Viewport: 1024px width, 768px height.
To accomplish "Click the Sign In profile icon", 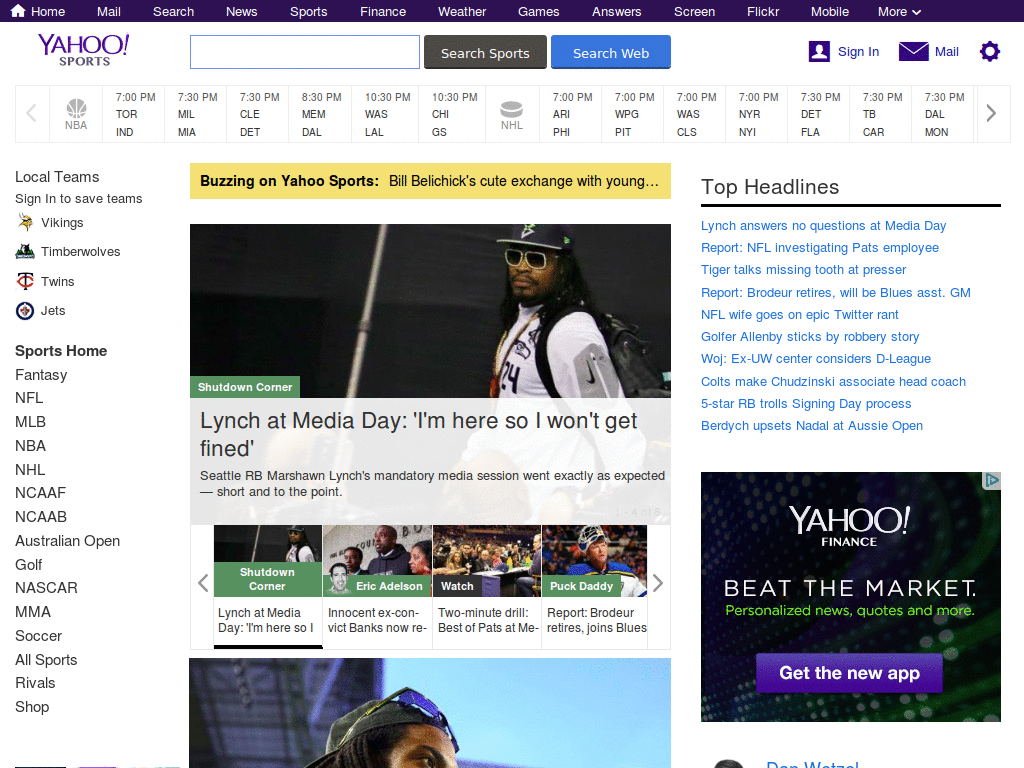I will tap(819, 52).
